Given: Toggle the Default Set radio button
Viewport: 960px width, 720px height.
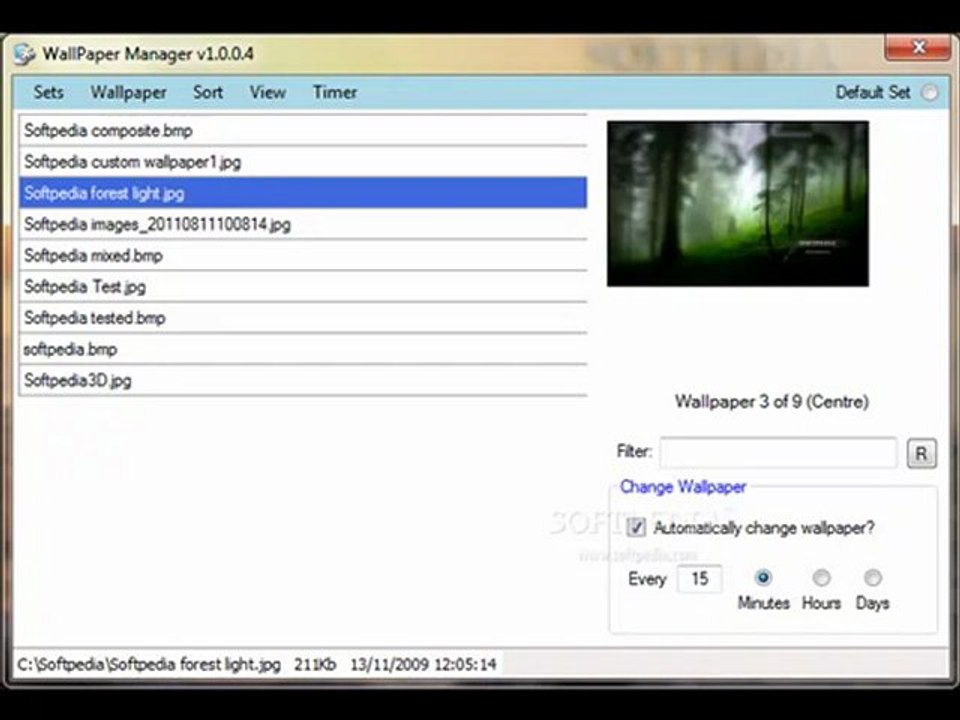Looking at the screenshot, I should pyautogui.click(x=930, y=92).
